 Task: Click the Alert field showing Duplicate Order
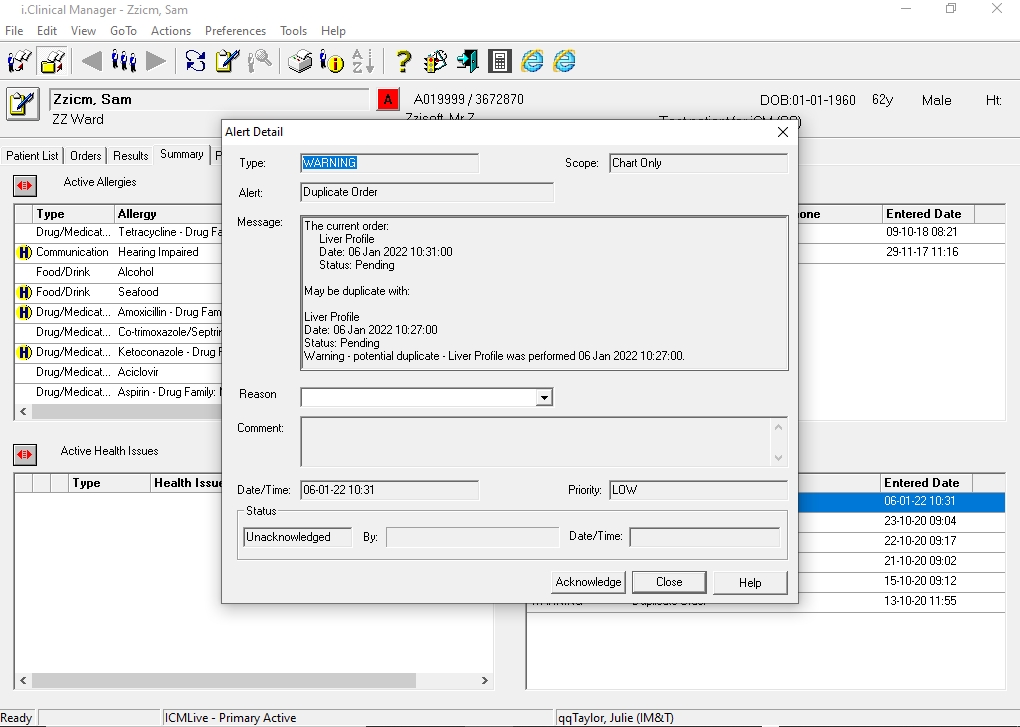[x=427, y=192]
